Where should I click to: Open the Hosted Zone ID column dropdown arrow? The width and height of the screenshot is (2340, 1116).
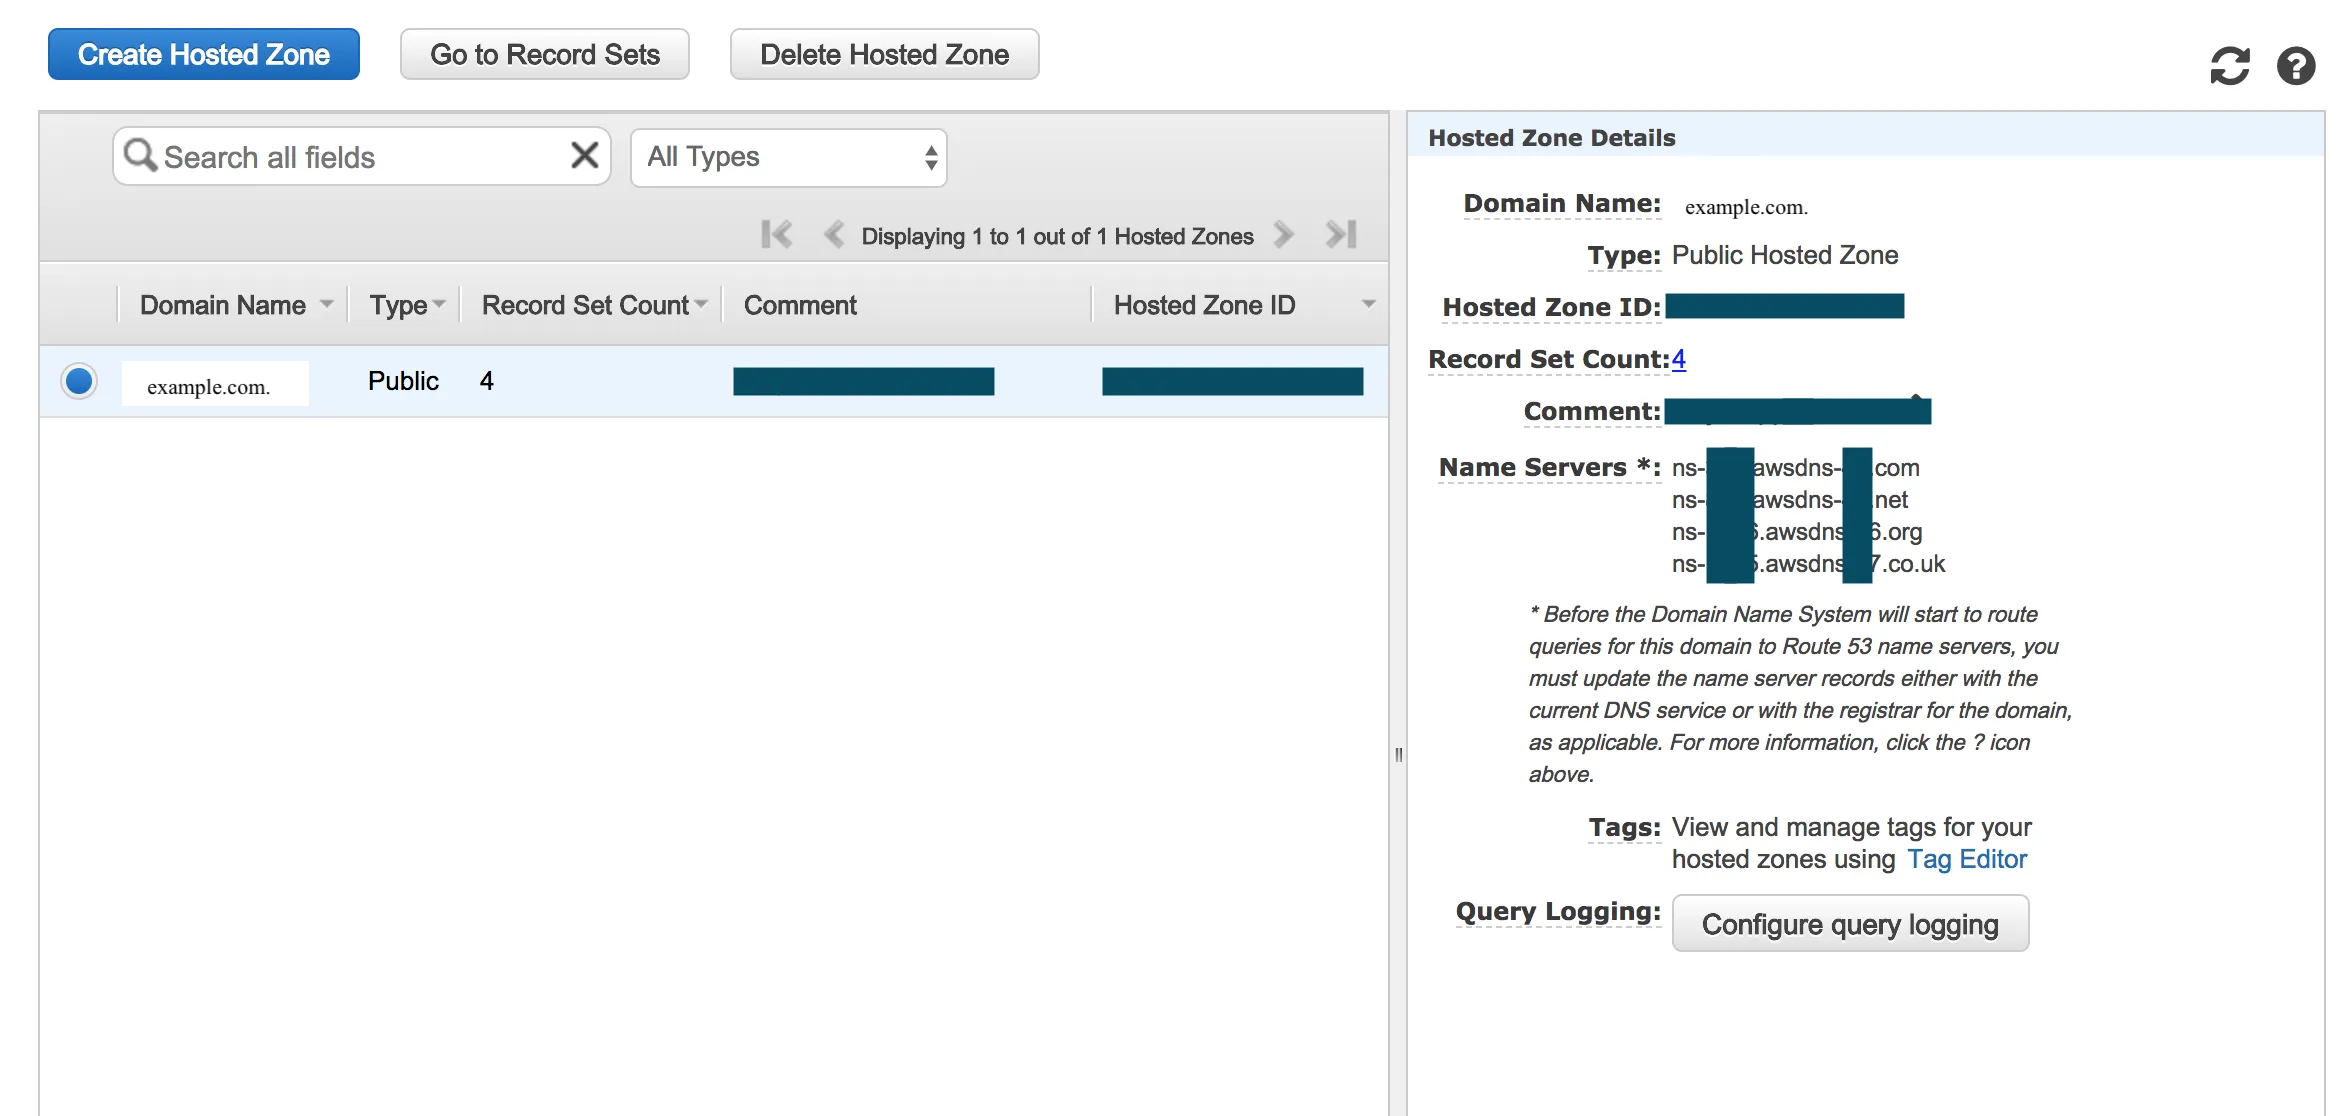coord(1368,304)
